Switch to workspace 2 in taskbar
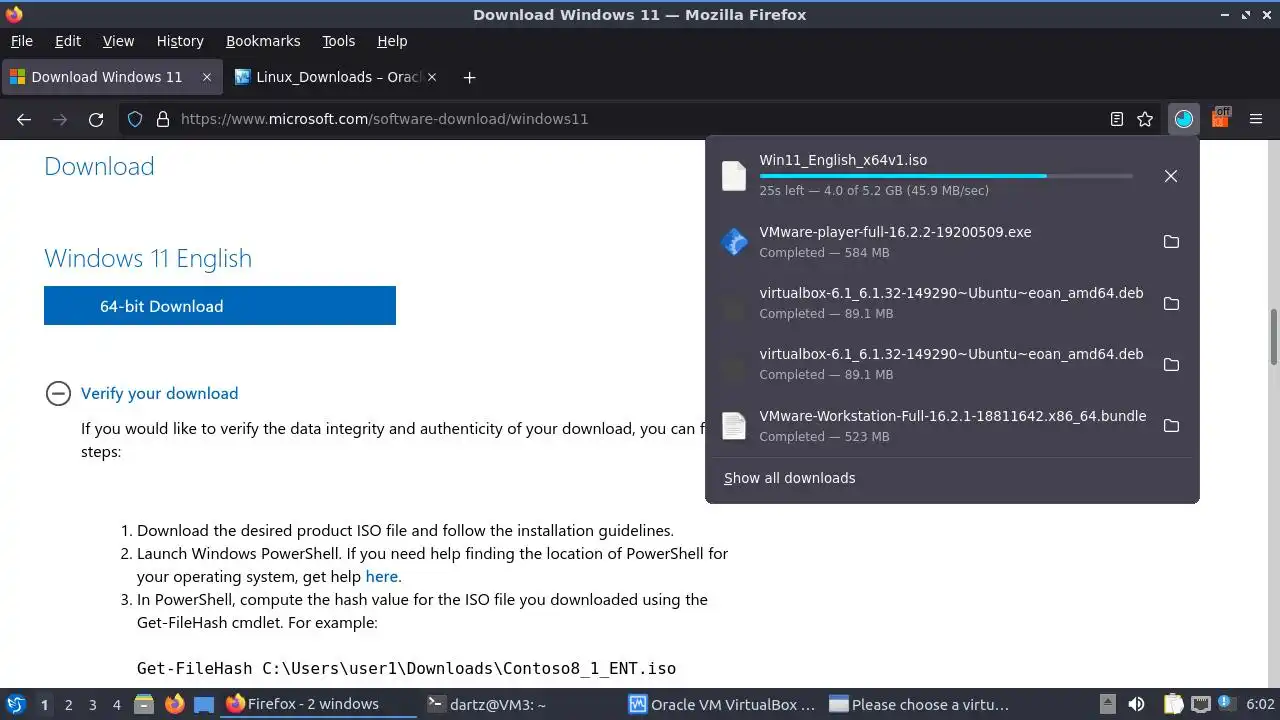Viewport: 1280px width, 720px height. click(x=68, y=705)
